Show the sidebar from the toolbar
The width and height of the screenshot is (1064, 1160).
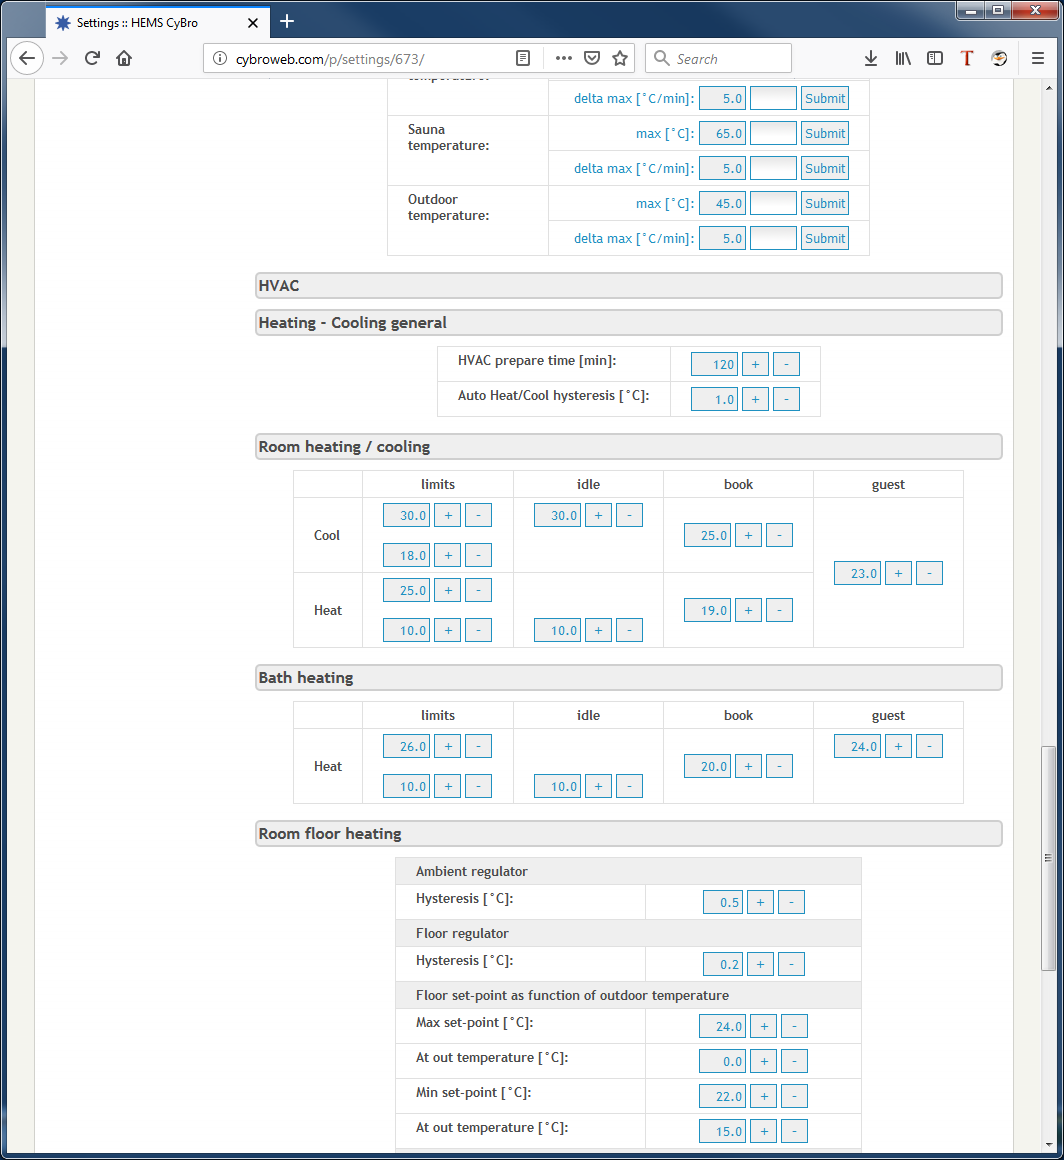pos(935,58)
